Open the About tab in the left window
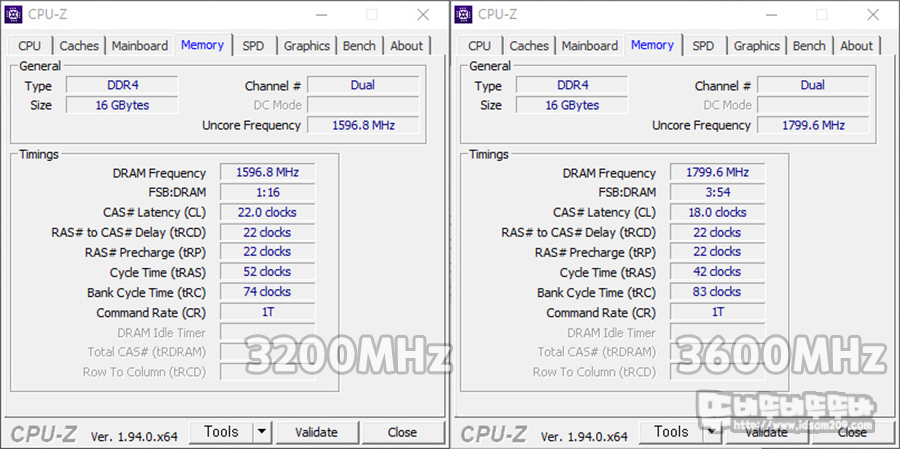The width and height of the screenshot is (900, 449). [x=406, y=46]
